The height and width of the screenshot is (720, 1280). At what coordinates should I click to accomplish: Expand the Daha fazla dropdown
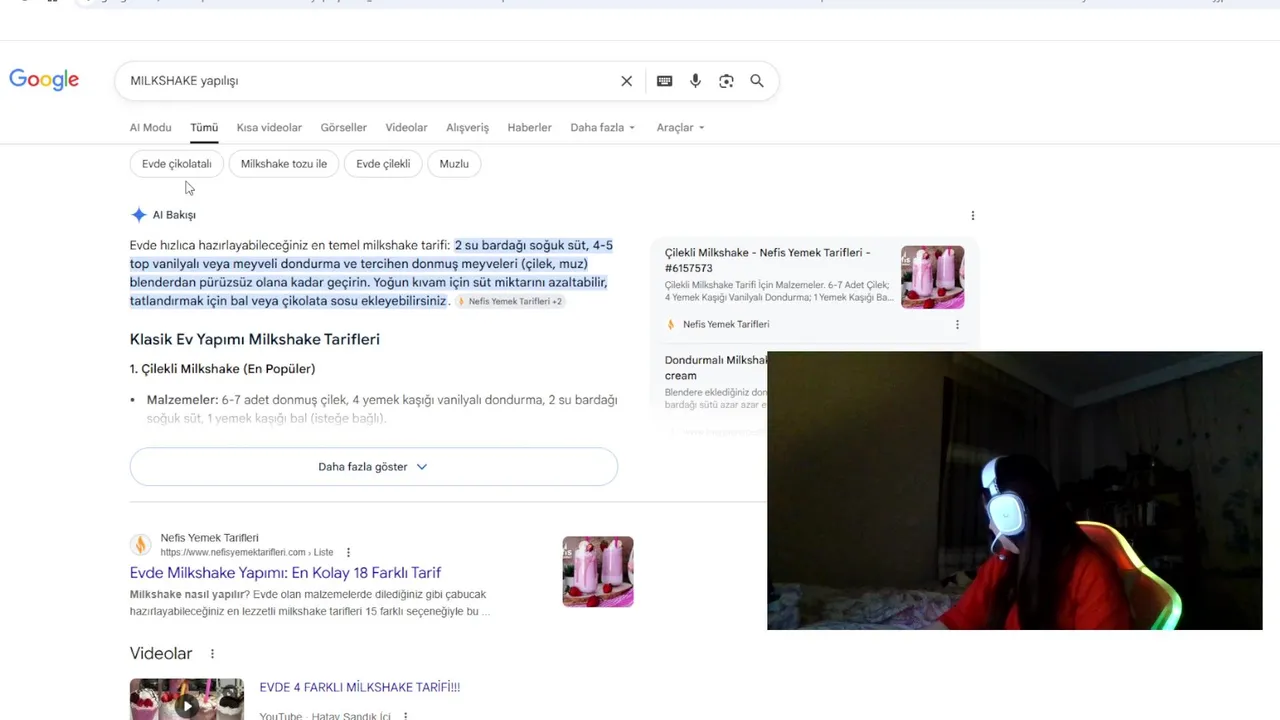pos(603,128)
